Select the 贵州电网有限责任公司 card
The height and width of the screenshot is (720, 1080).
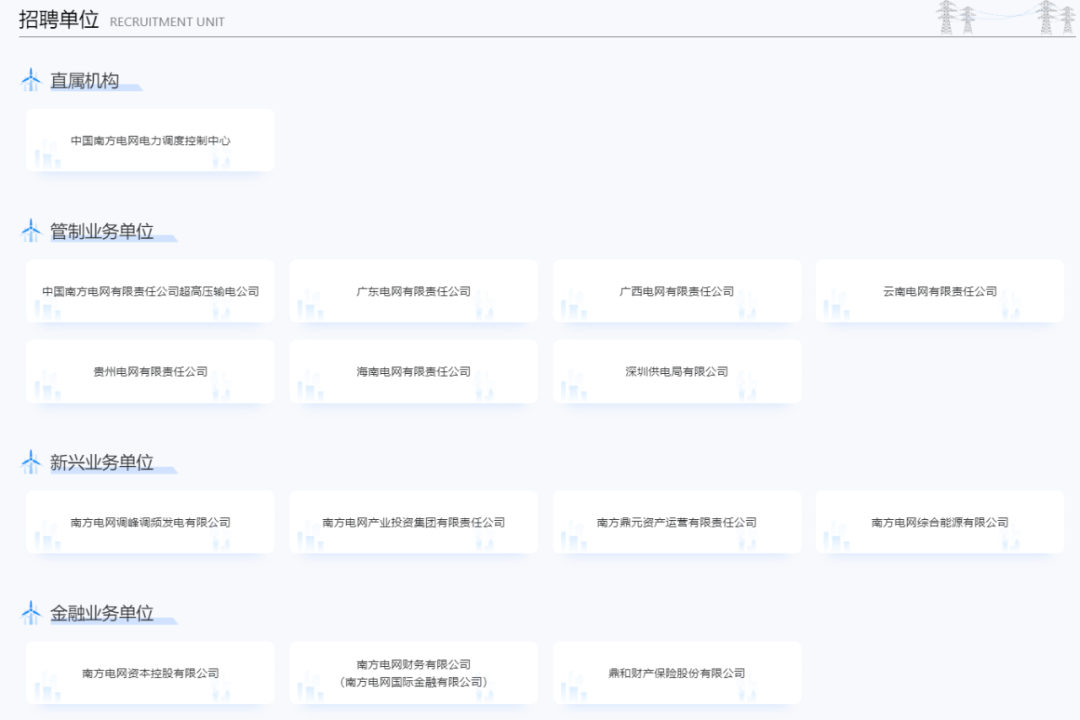click(150, 371)
